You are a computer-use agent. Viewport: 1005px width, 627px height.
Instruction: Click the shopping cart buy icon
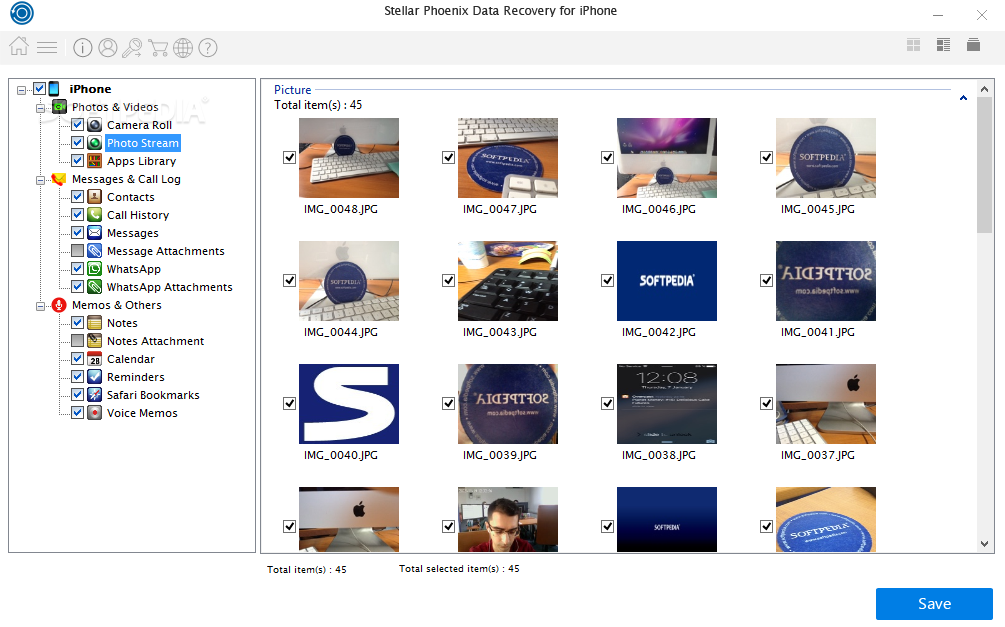[x=158, y=47]
